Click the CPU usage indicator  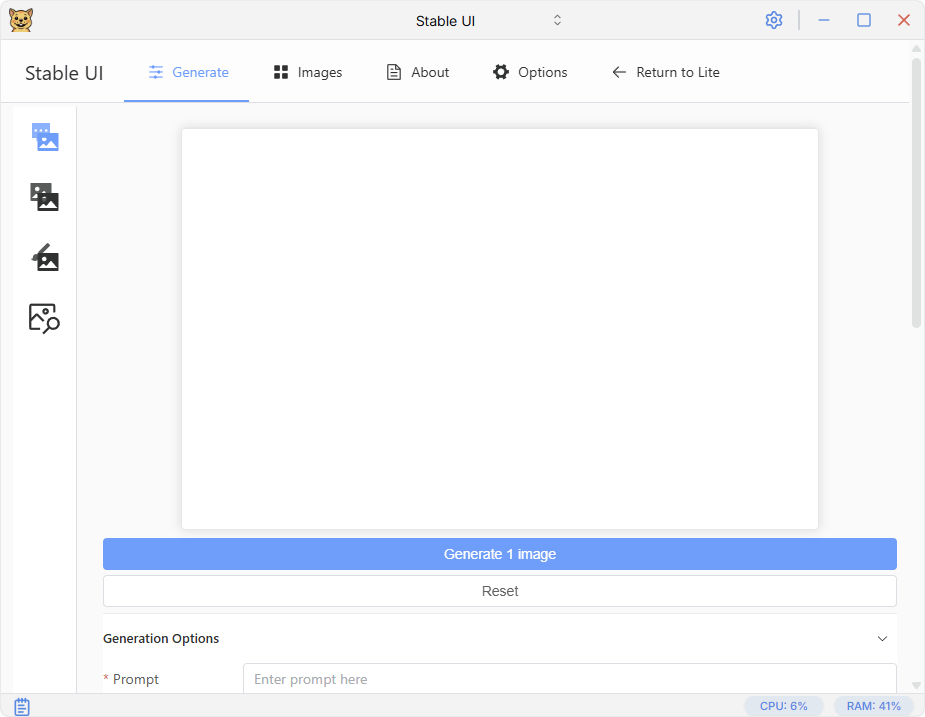tap(783, 706)
